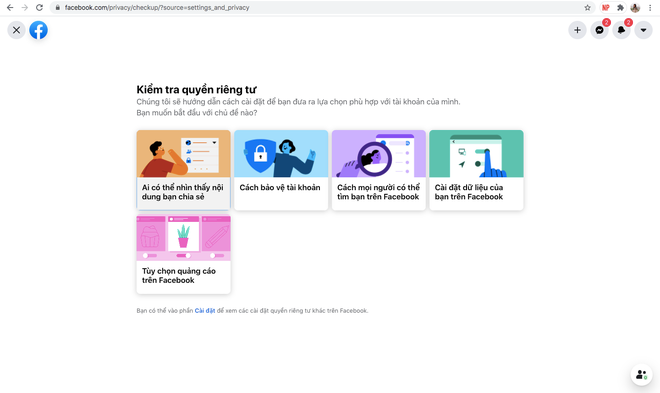Image resolution: width=660 pixels, height=393 pixels.
Task: Expand the account dropdown arrow
Action: tap(643, 30)
